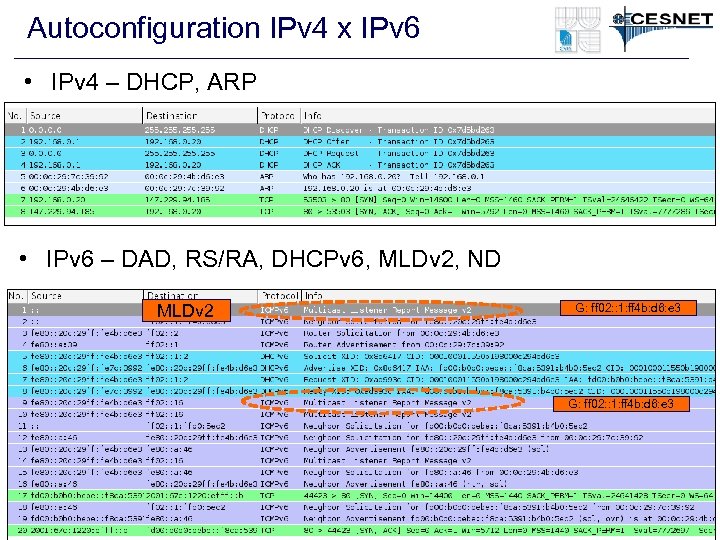The height and width of the screenshot is (540, 720).
Task: Select the DHCP Offer packet row
Action: pyautogui.click(x=360, y=141)
